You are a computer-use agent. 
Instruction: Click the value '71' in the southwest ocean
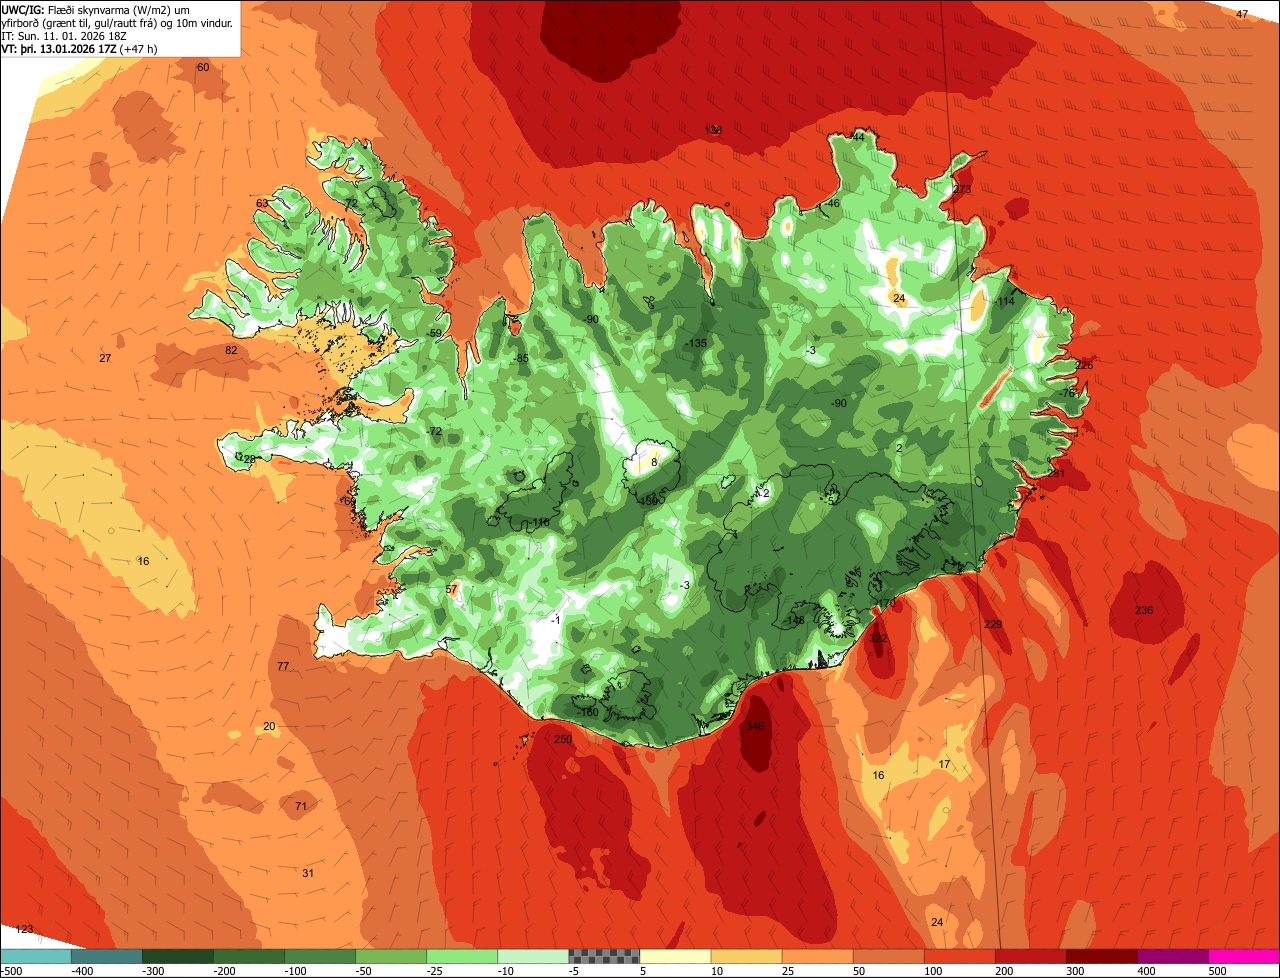point(300,806)
